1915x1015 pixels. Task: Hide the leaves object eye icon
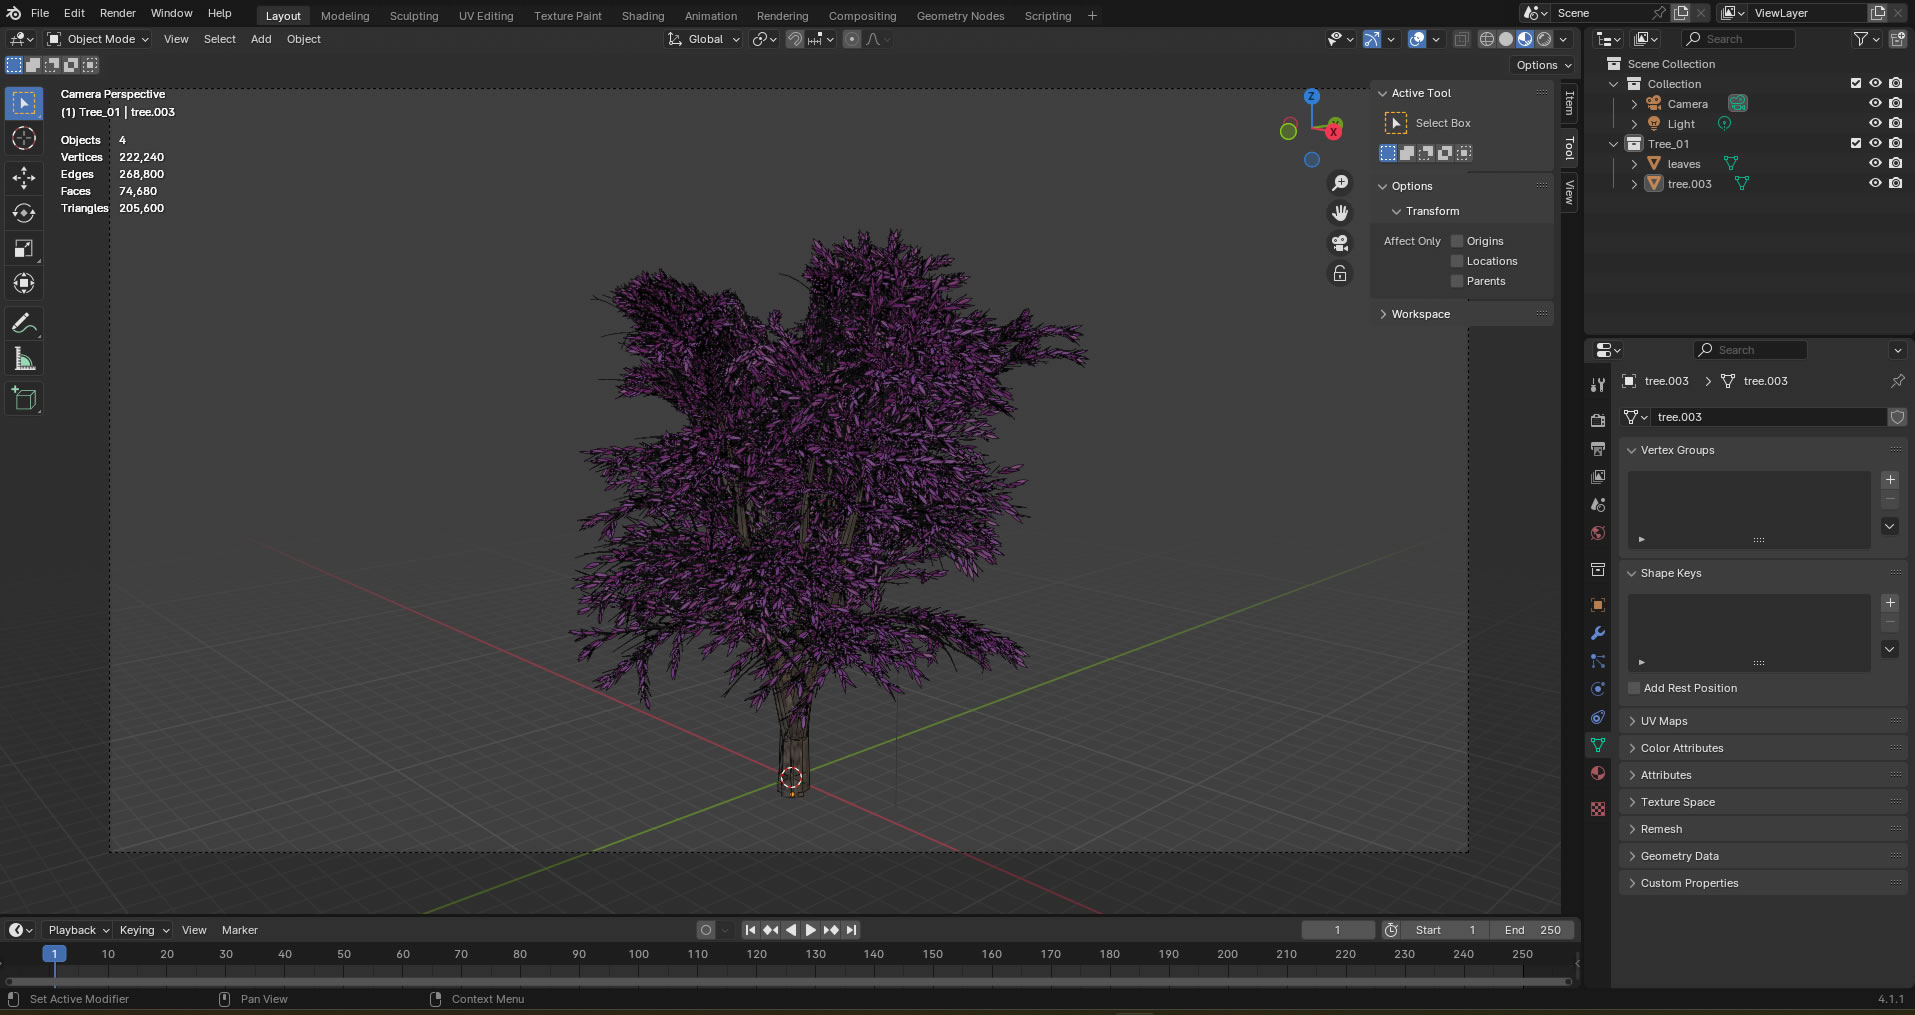click(1875, 163)
